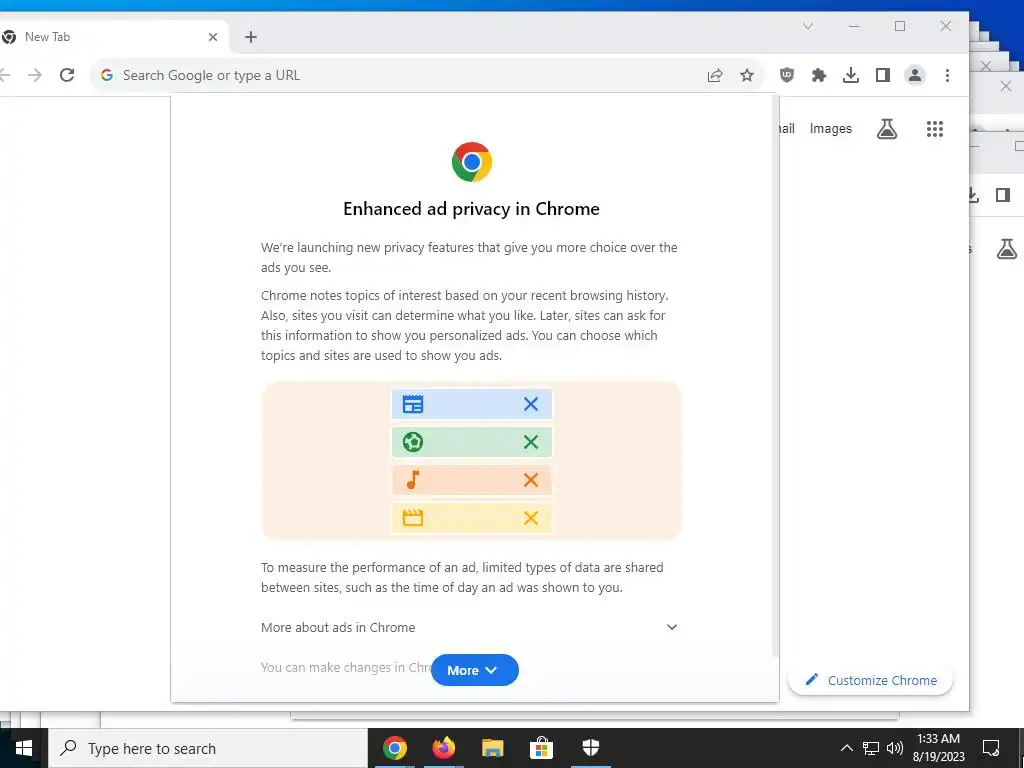The image size is (1024, 768).
Task: Open the profile avatar menu
Action: [915, 75]
